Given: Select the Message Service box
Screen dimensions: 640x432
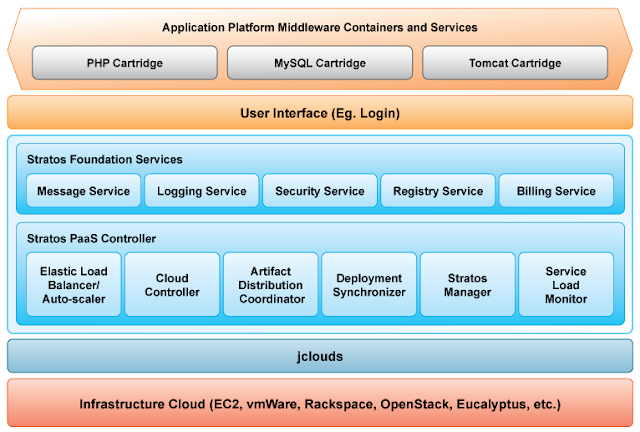Looking at the screenshot, I should 83,191.
